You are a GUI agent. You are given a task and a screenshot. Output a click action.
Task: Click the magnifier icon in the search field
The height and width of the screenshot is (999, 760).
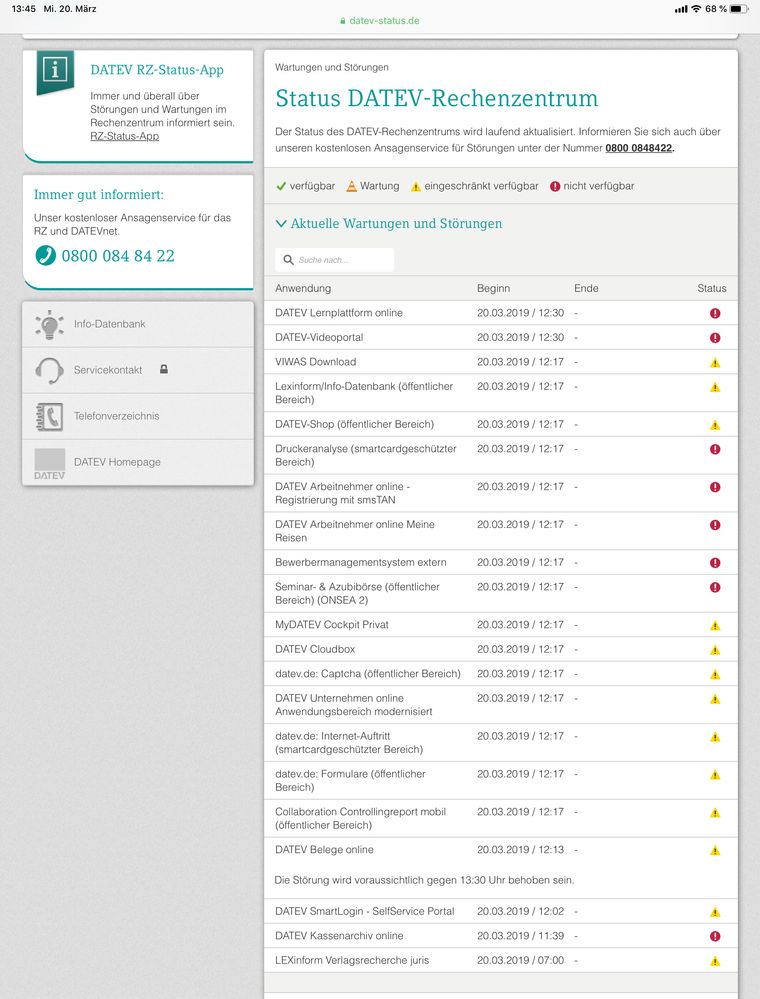coord(289,260)
